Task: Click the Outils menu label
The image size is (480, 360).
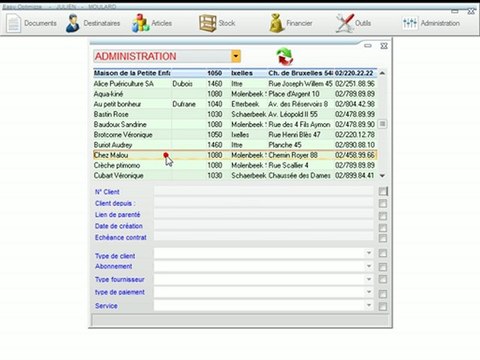Action: (363, 23)
